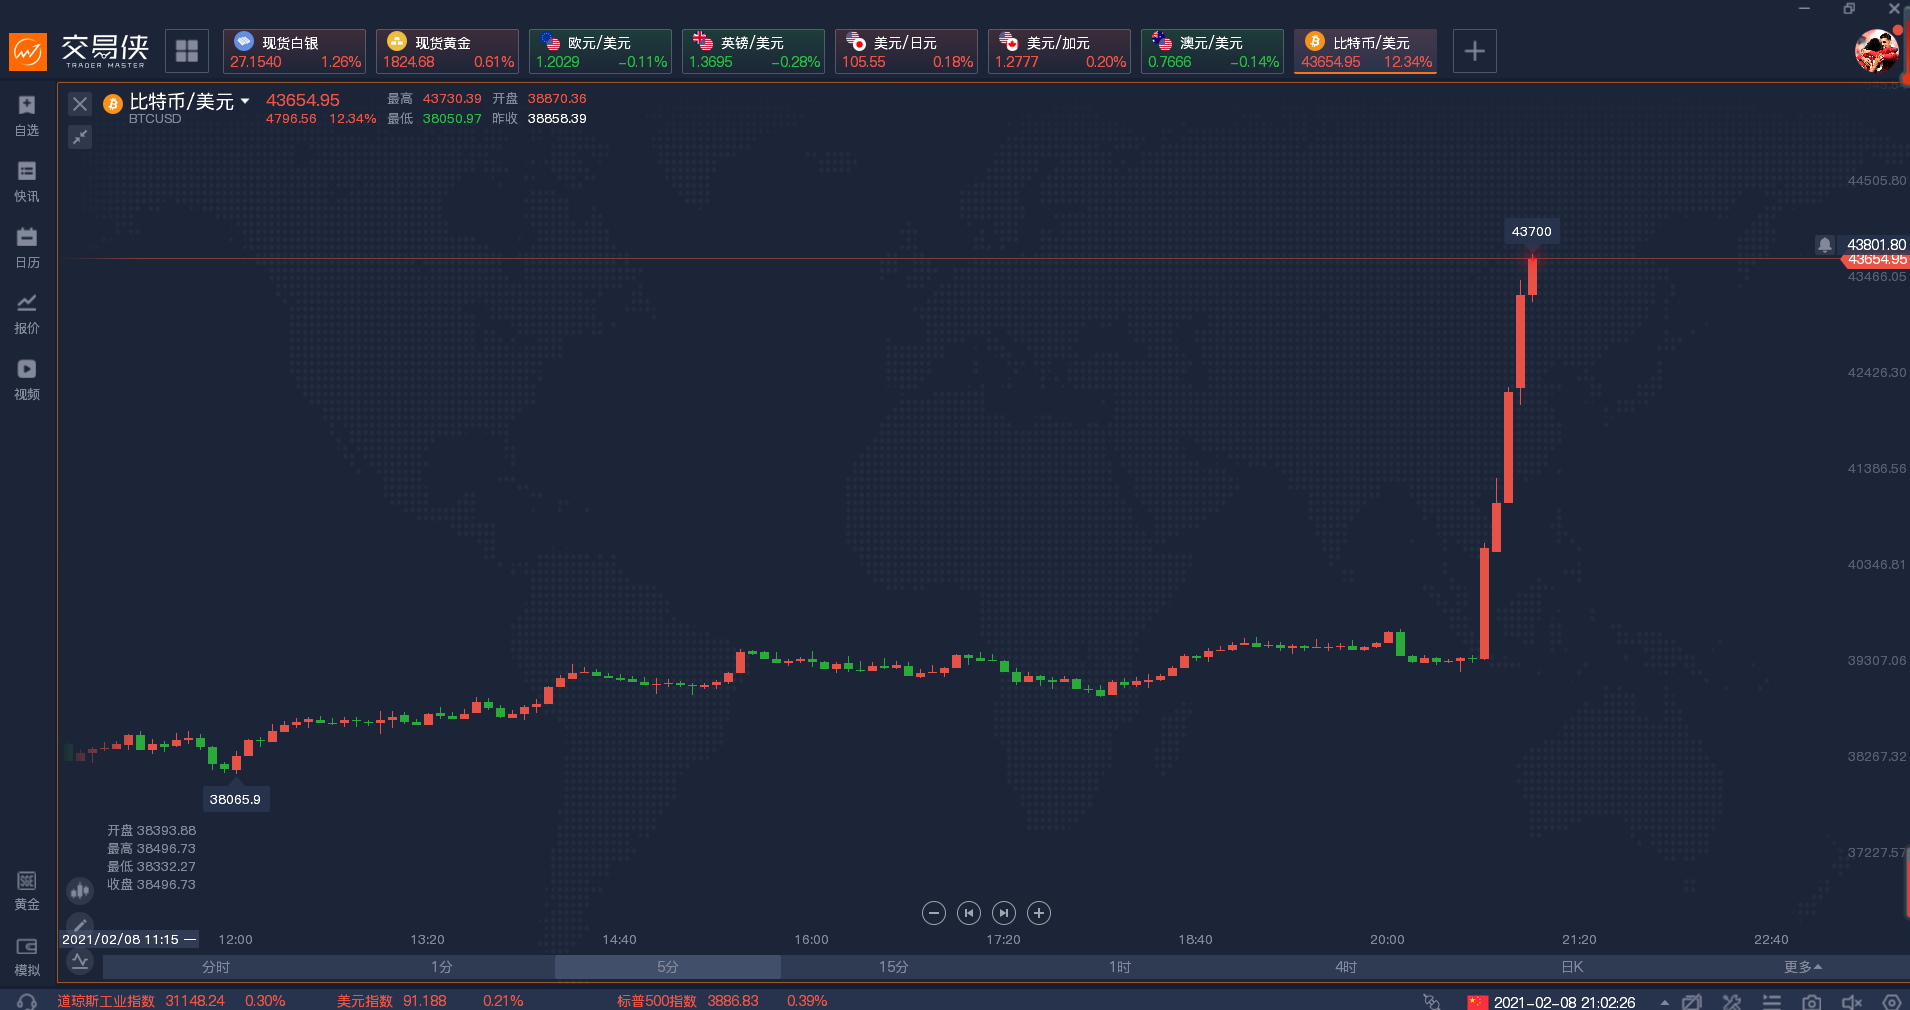Screen dimensions: 1910x1010
Task: Toggle the pencil drawing tool button
Action: [80, 924]
